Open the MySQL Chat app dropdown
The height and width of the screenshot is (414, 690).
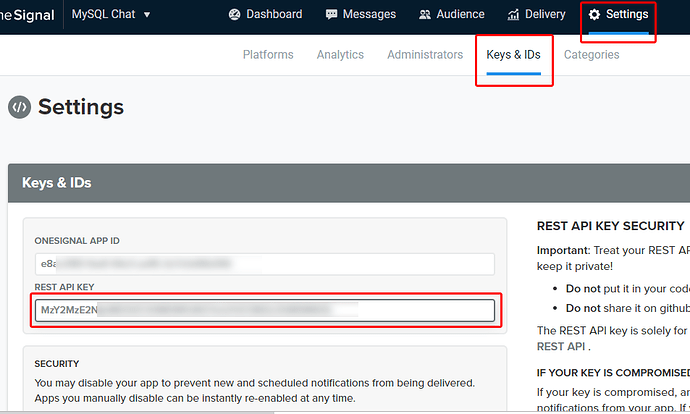(x=111, y=15)
